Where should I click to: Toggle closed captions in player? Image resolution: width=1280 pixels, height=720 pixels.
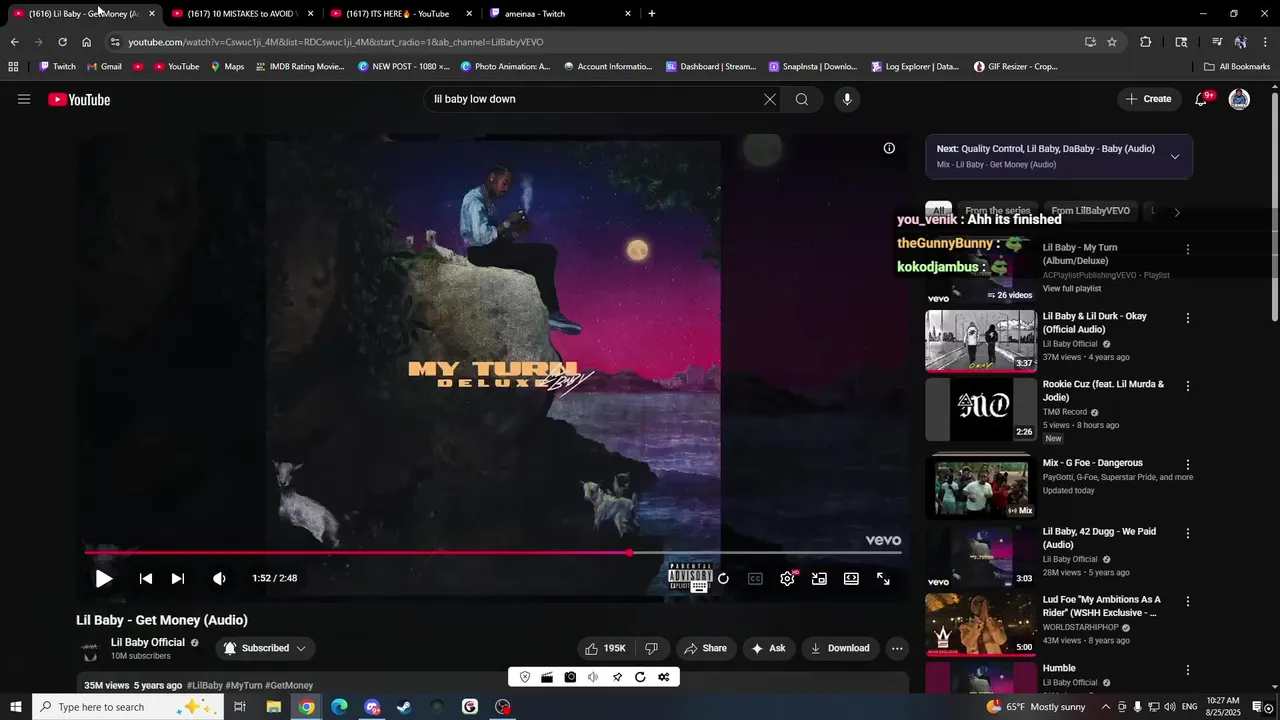pyautogui.click(x=755, y=578)
